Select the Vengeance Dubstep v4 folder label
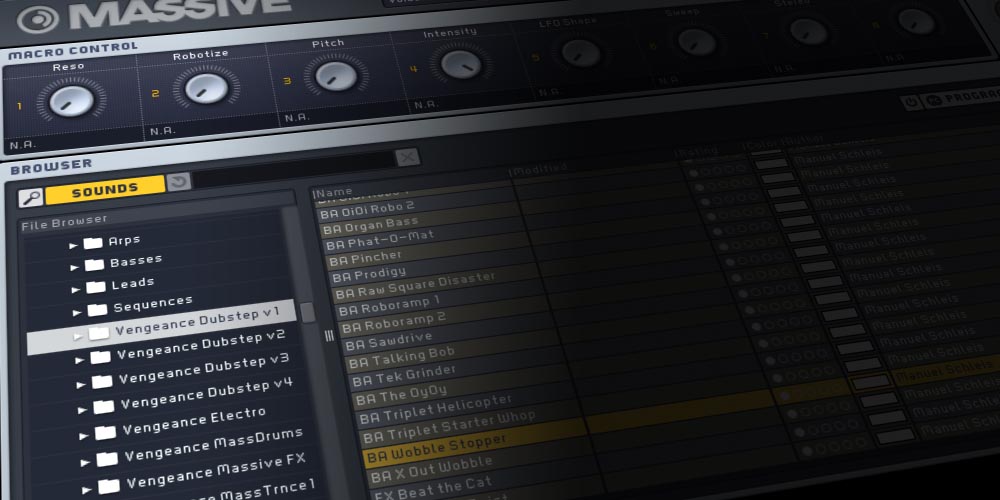The width and height of the screenshot is (1000, 500). click(207, 393)
